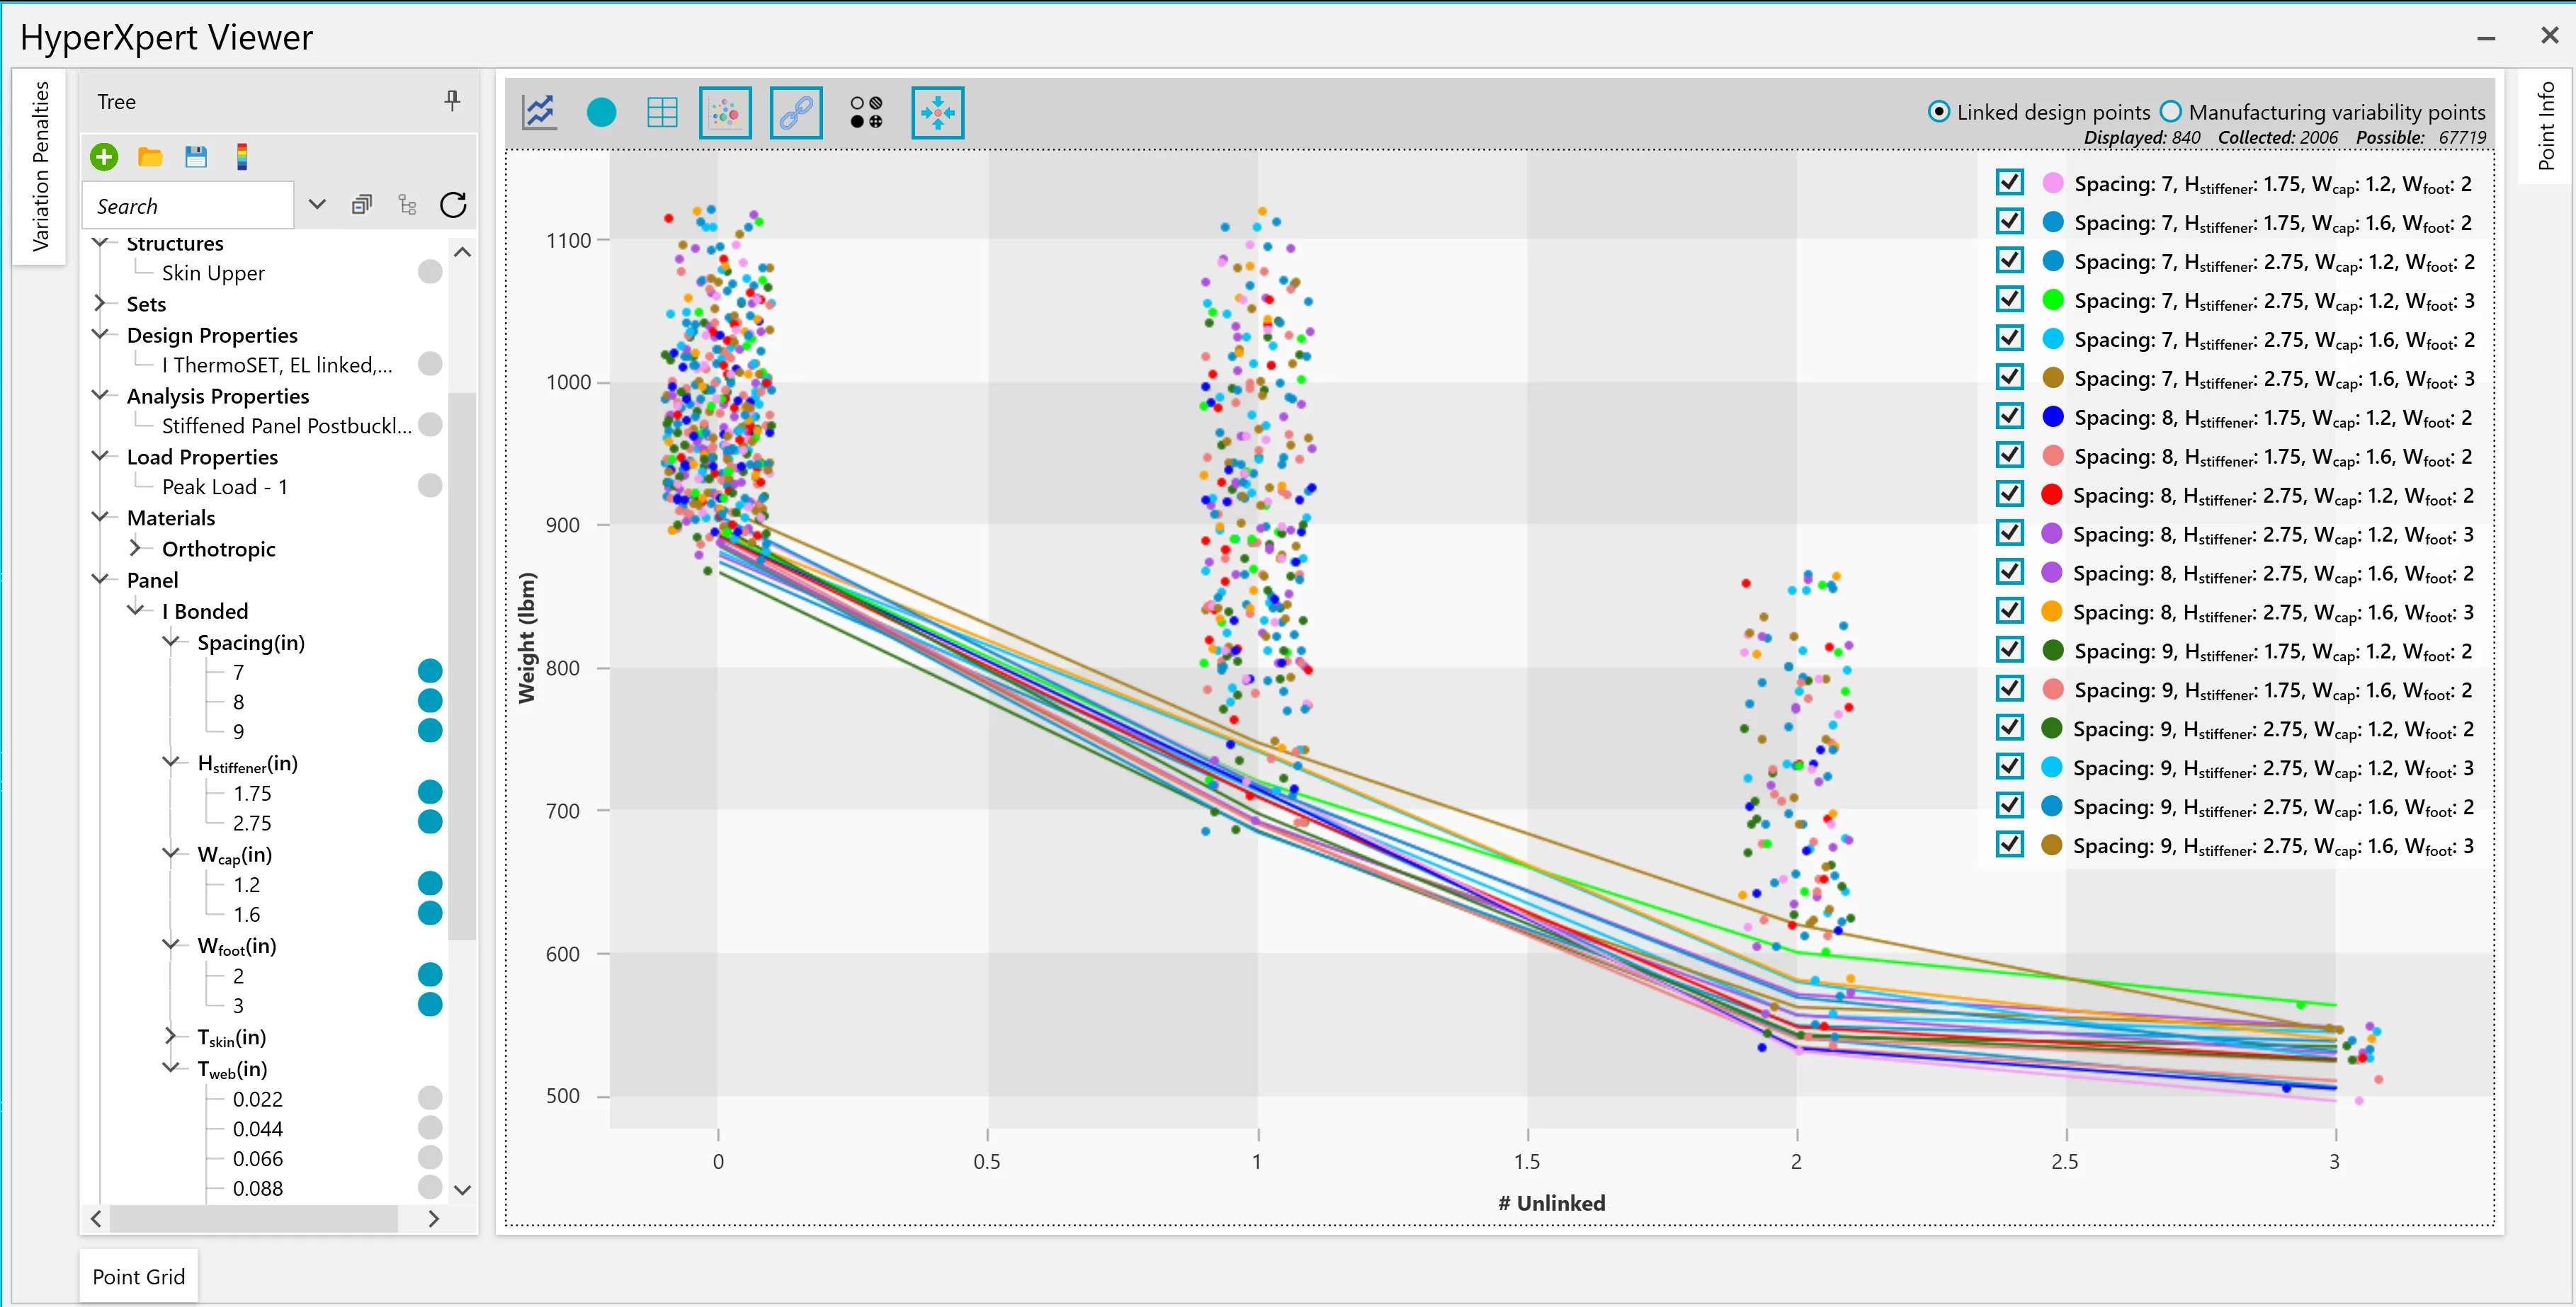Click the fit-to-view arrows icon
Viewport: 2576px width, 1307px height.
pos(937,112)
